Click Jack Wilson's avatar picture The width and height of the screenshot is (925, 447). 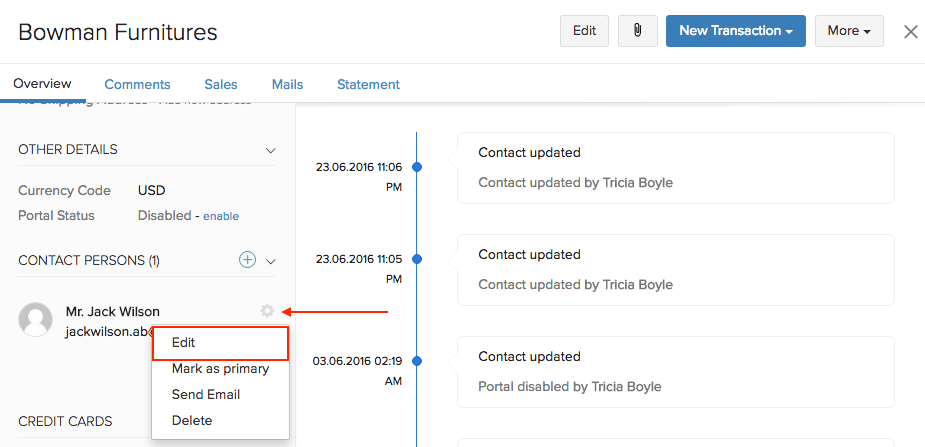(x=36, y=320)
